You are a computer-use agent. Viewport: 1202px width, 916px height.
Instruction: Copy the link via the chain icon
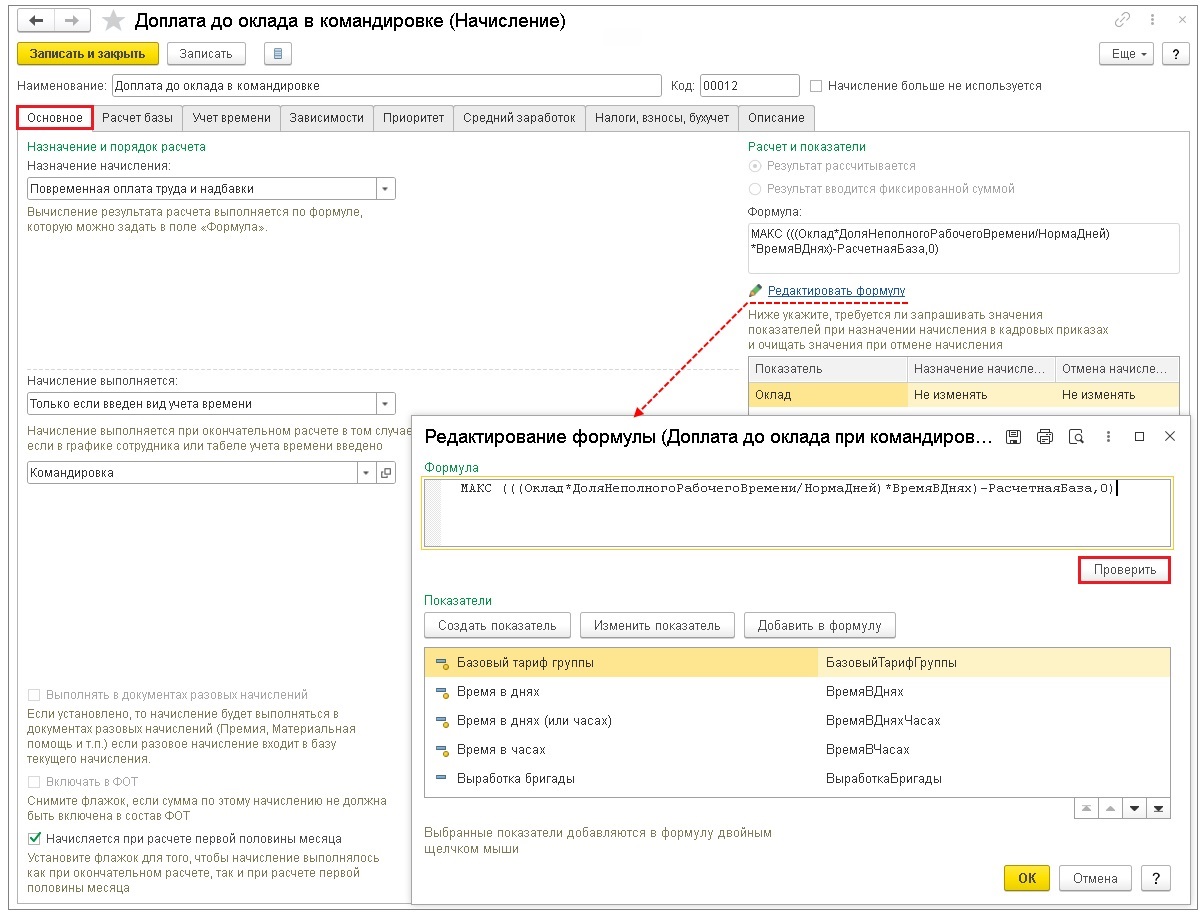coord(1123,20)
